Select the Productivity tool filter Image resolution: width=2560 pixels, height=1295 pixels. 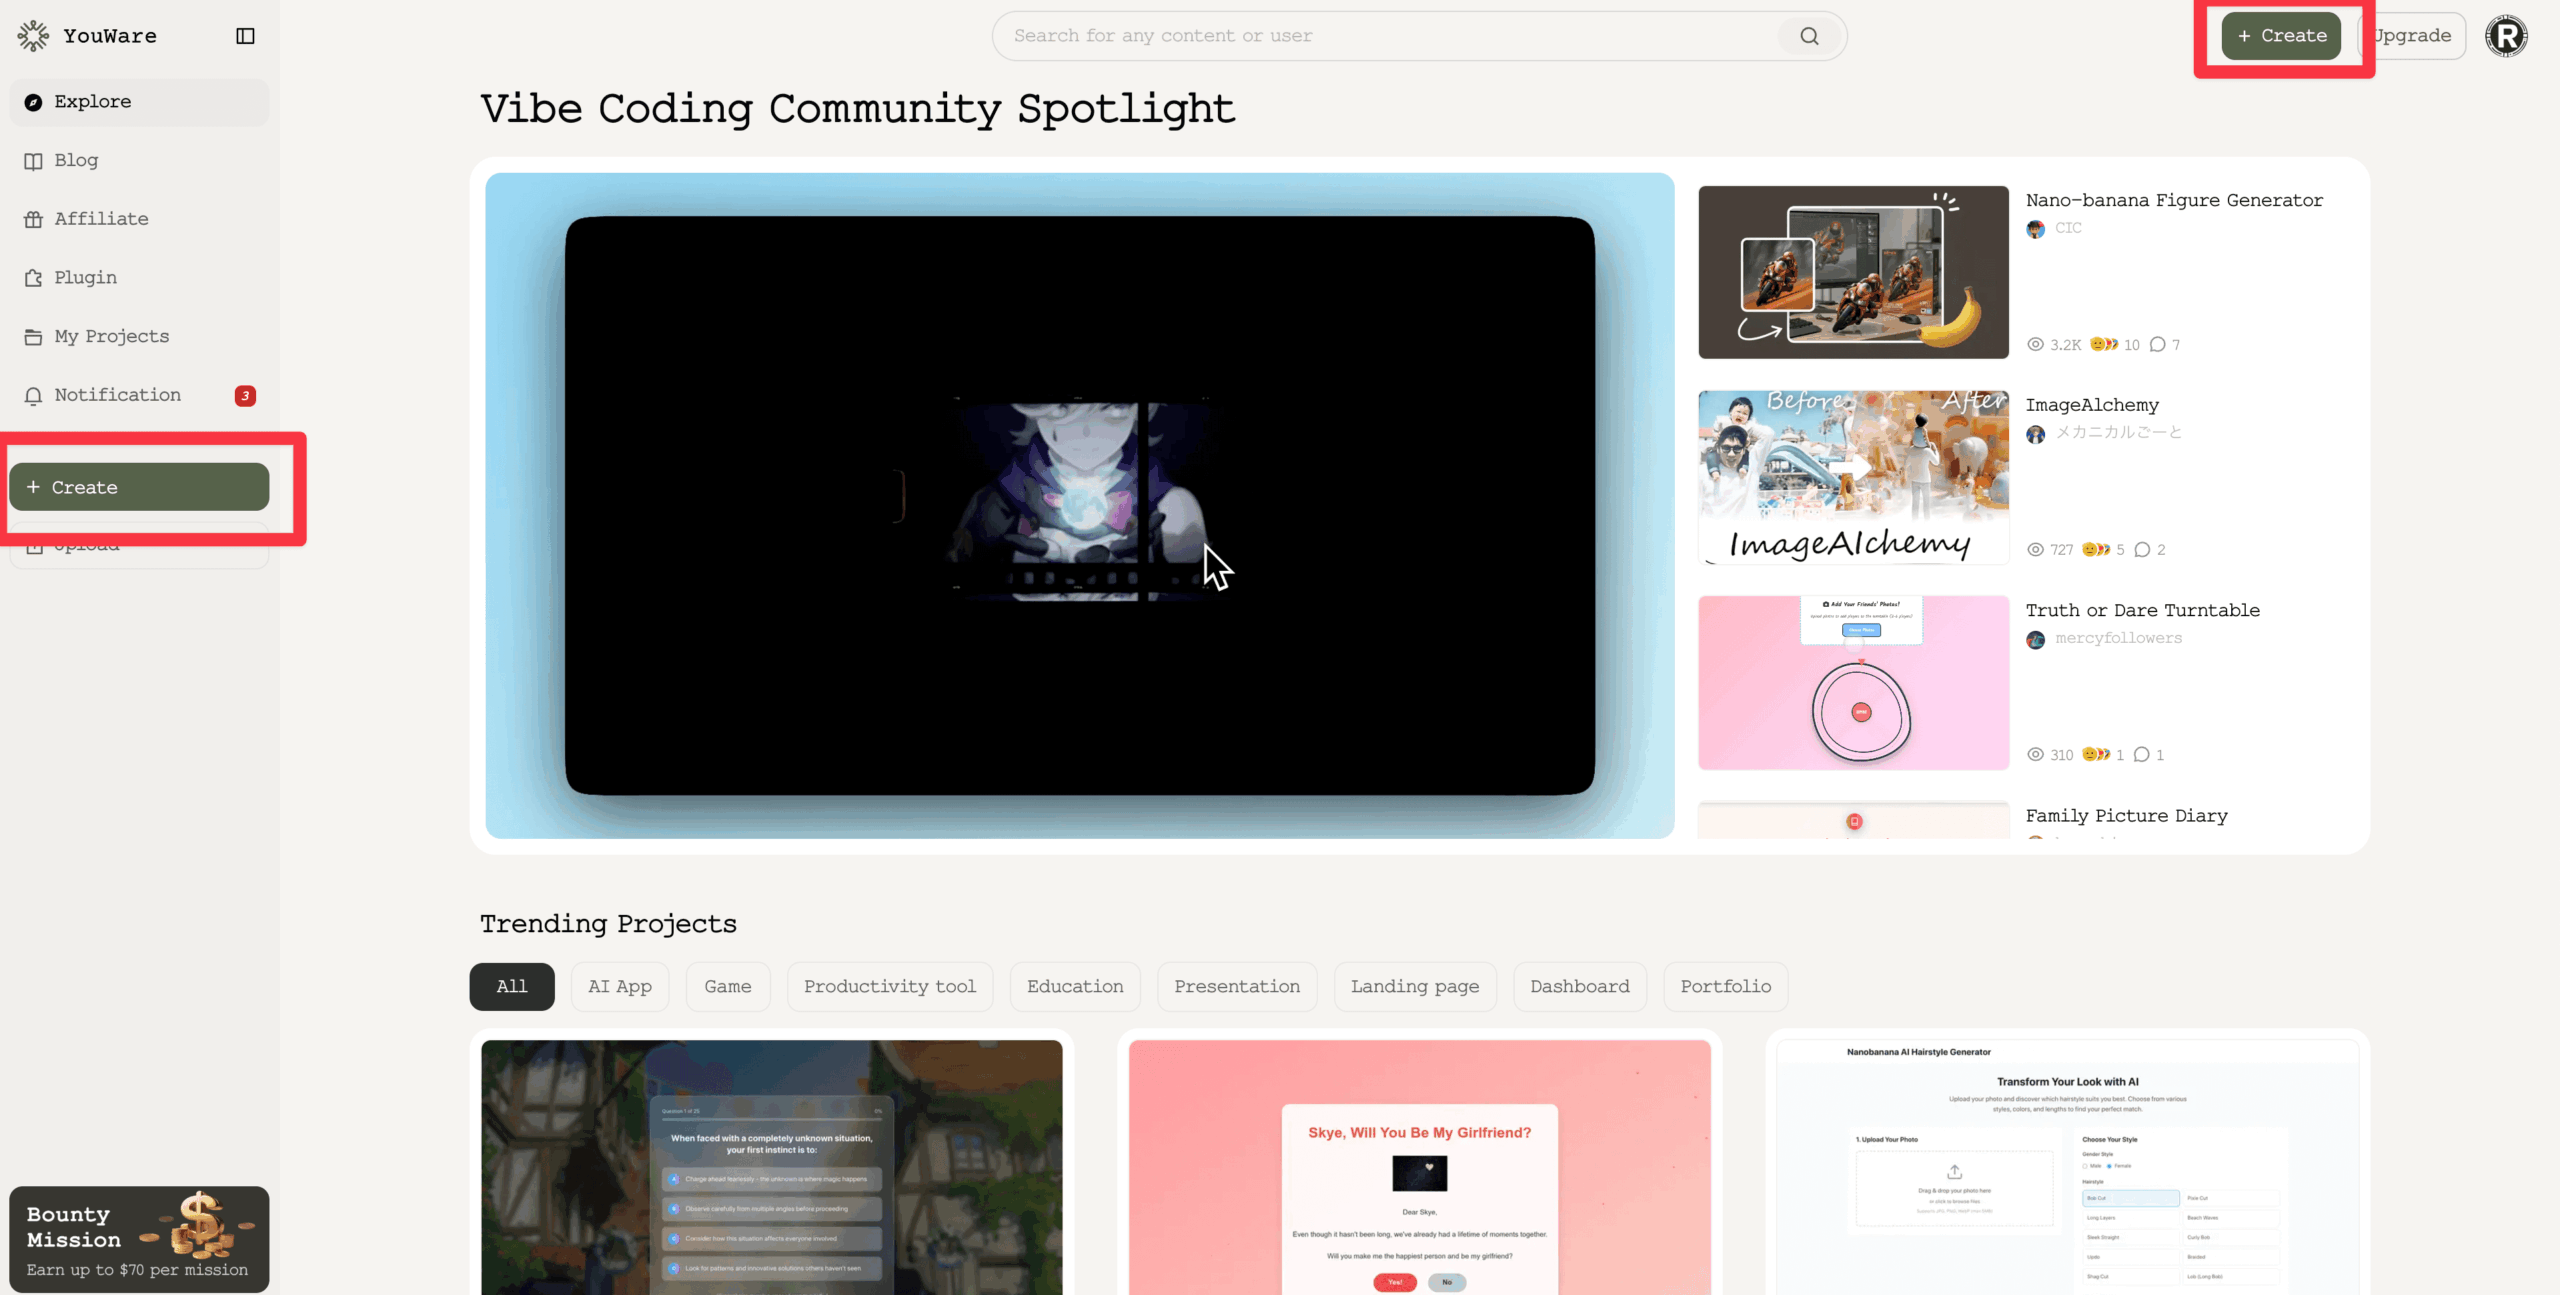889,987
